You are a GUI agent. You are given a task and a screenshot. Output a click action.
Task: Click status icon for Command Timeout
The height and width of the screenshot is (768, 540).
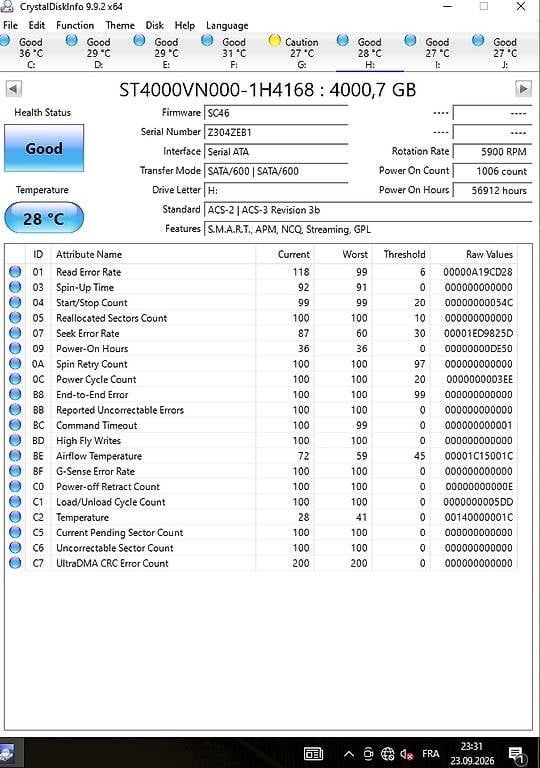(x=15, y=425)
